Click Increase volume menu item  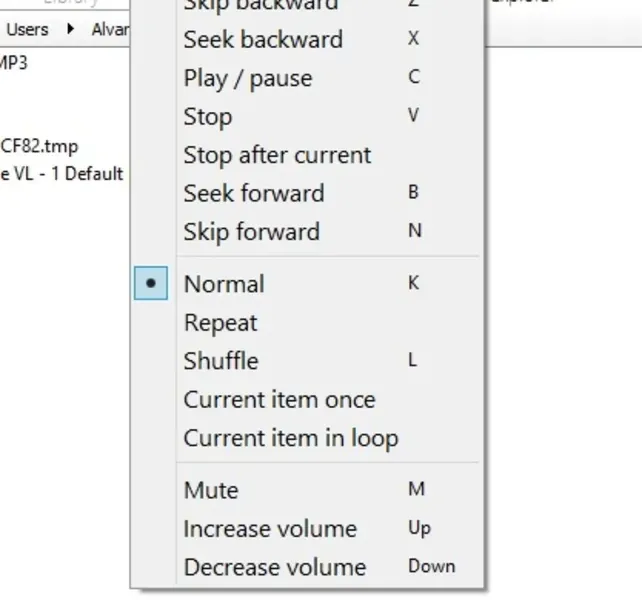point(270,529)
